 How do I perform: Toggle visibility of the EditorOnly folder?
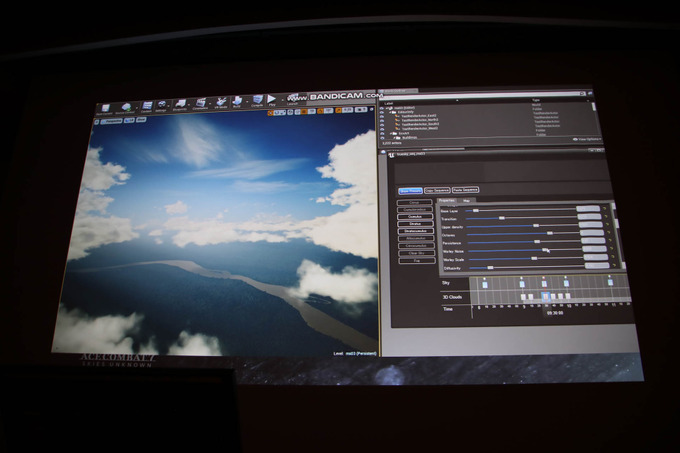click(382, 112)
